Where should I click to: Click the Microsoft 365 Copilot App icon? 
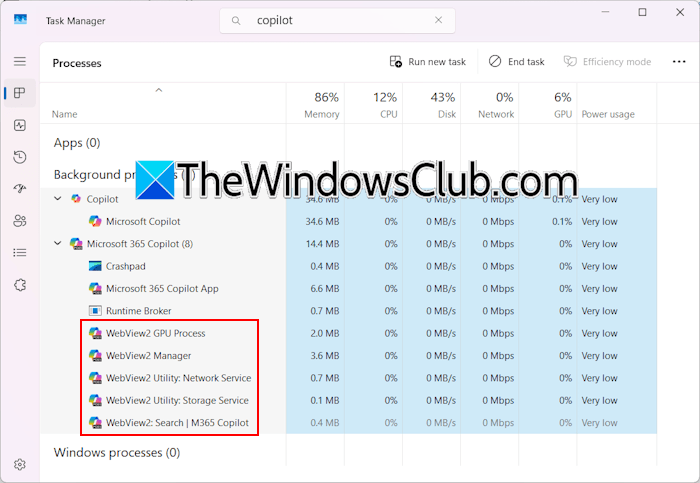pos(95,288)
